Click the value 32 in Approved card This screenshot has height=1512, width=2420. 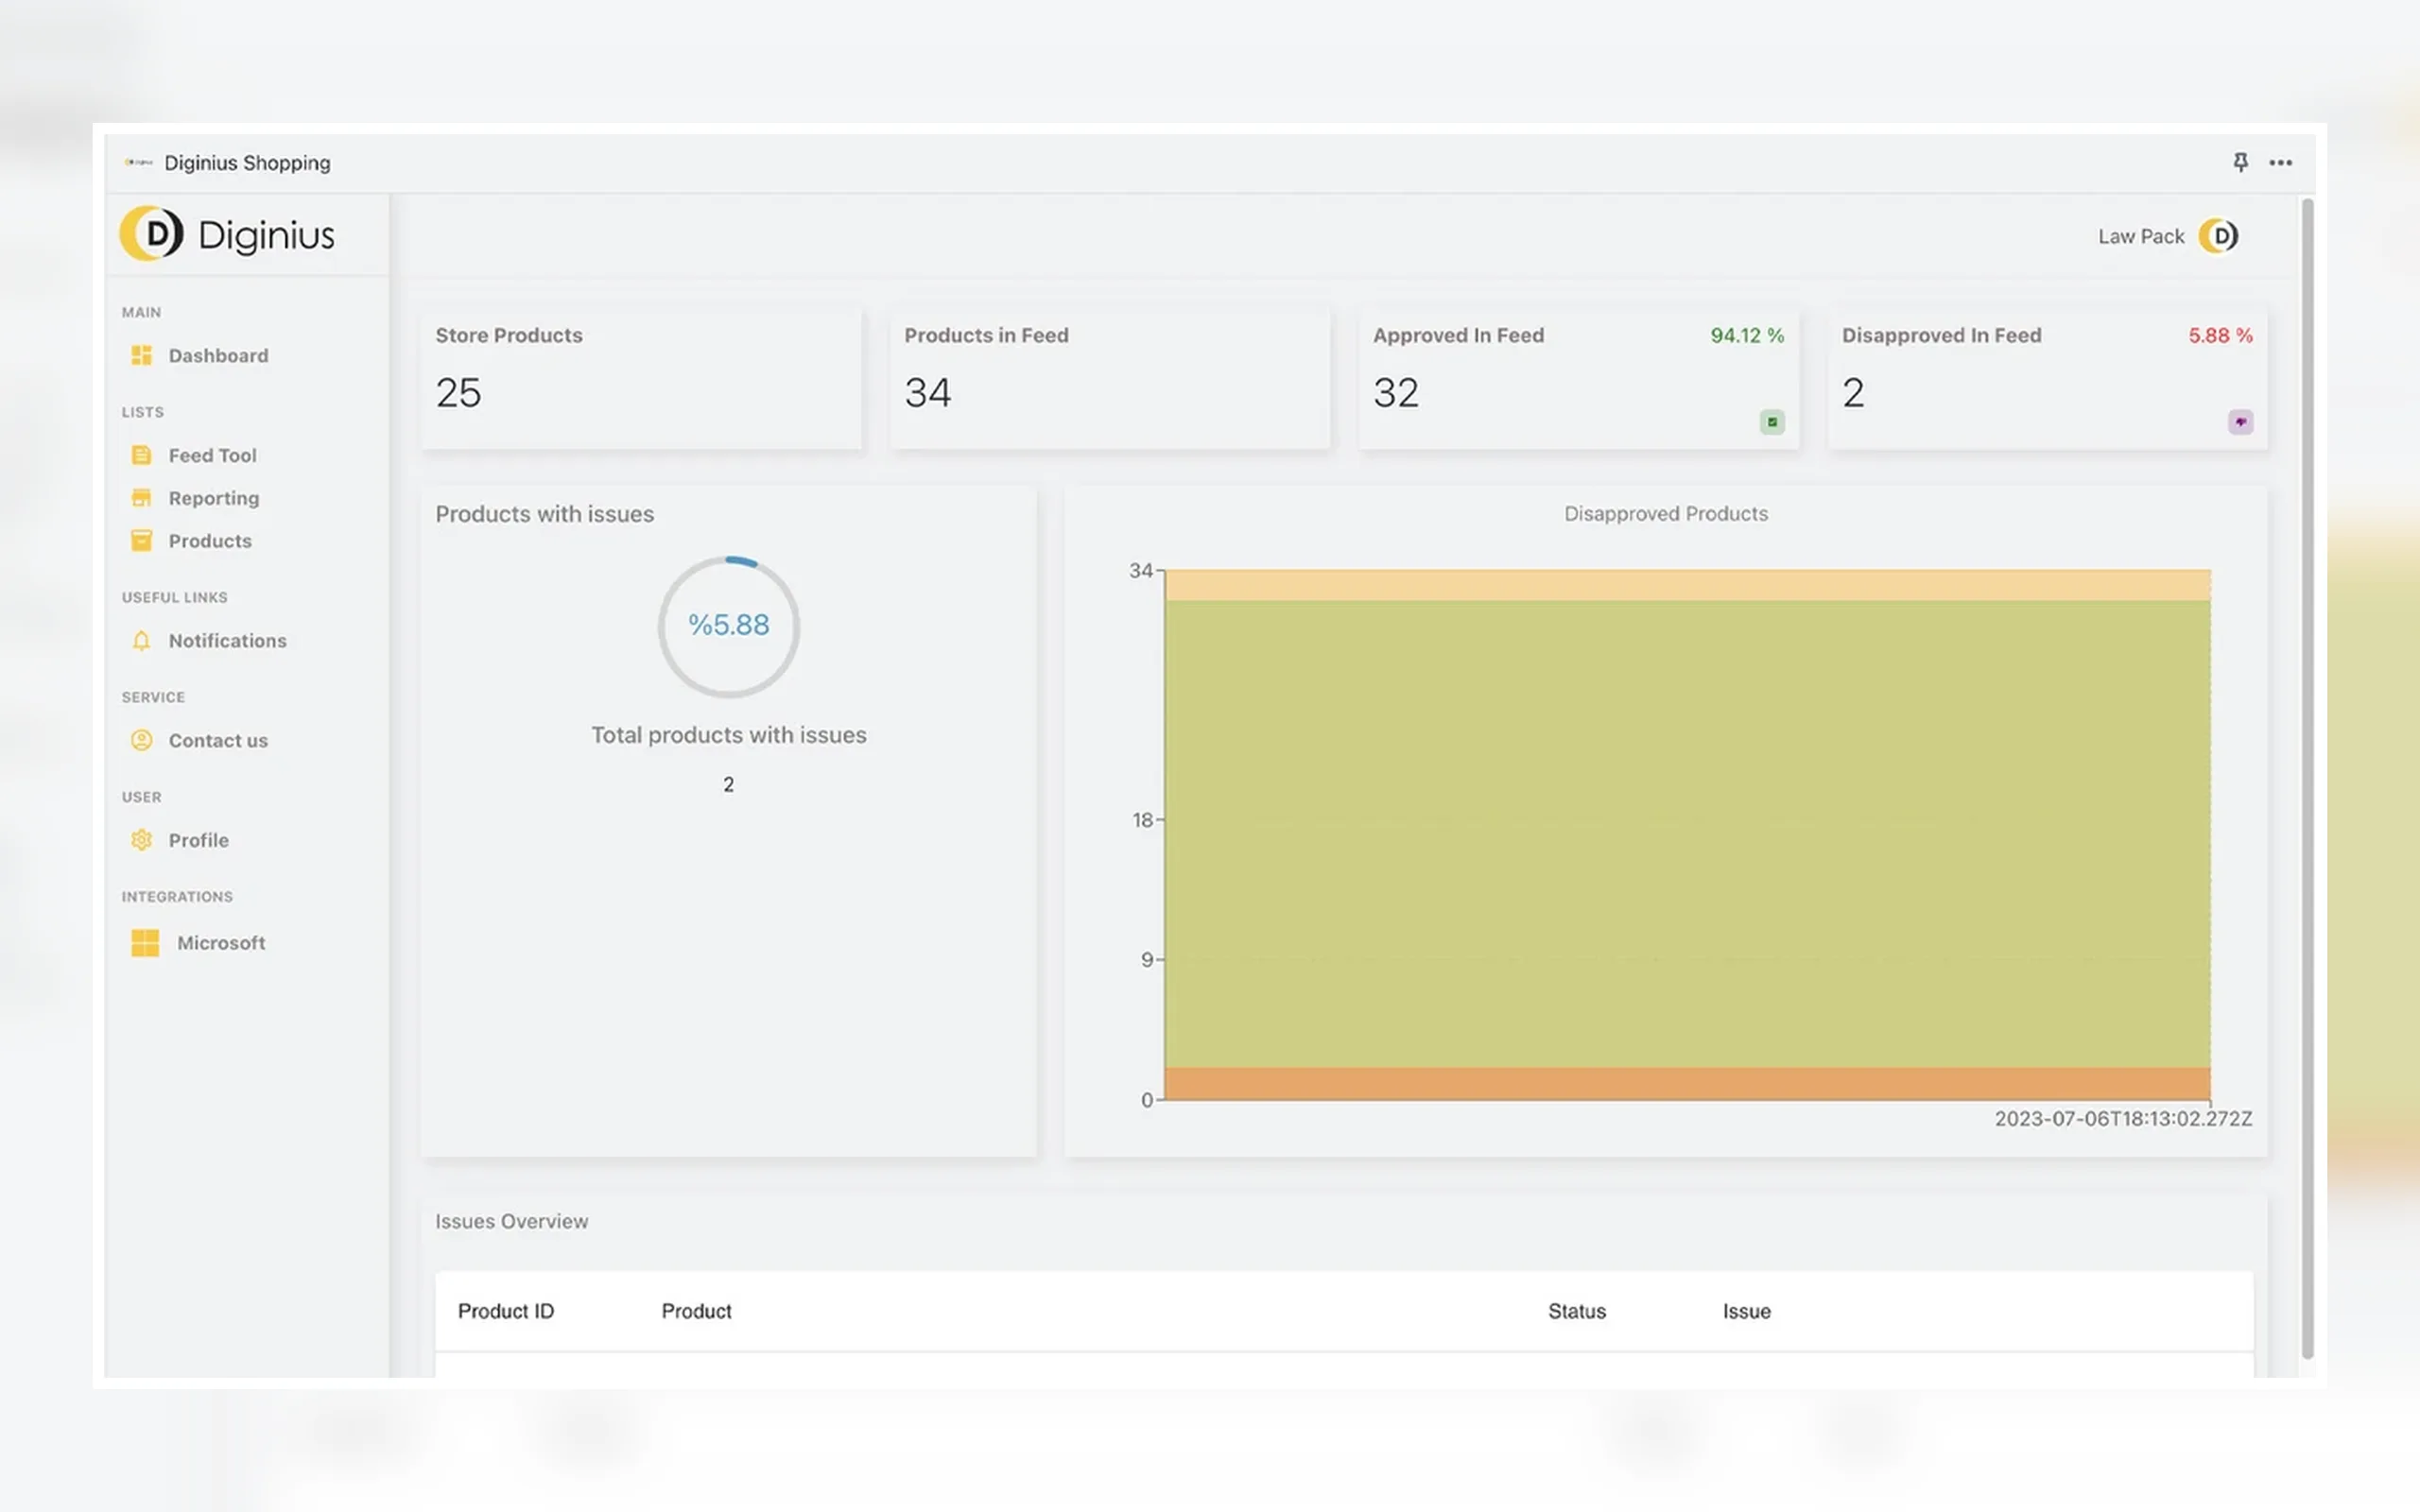1396,393
